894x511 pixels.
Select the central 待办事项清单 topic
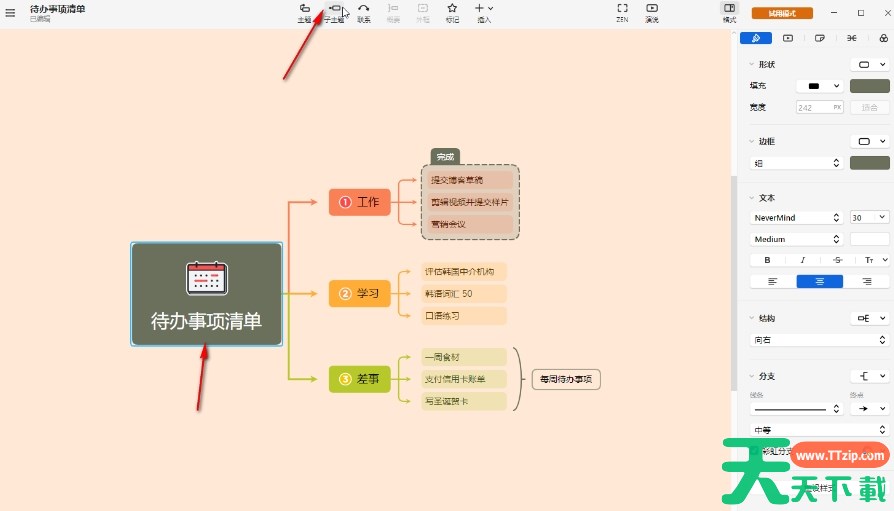(206, 294)
